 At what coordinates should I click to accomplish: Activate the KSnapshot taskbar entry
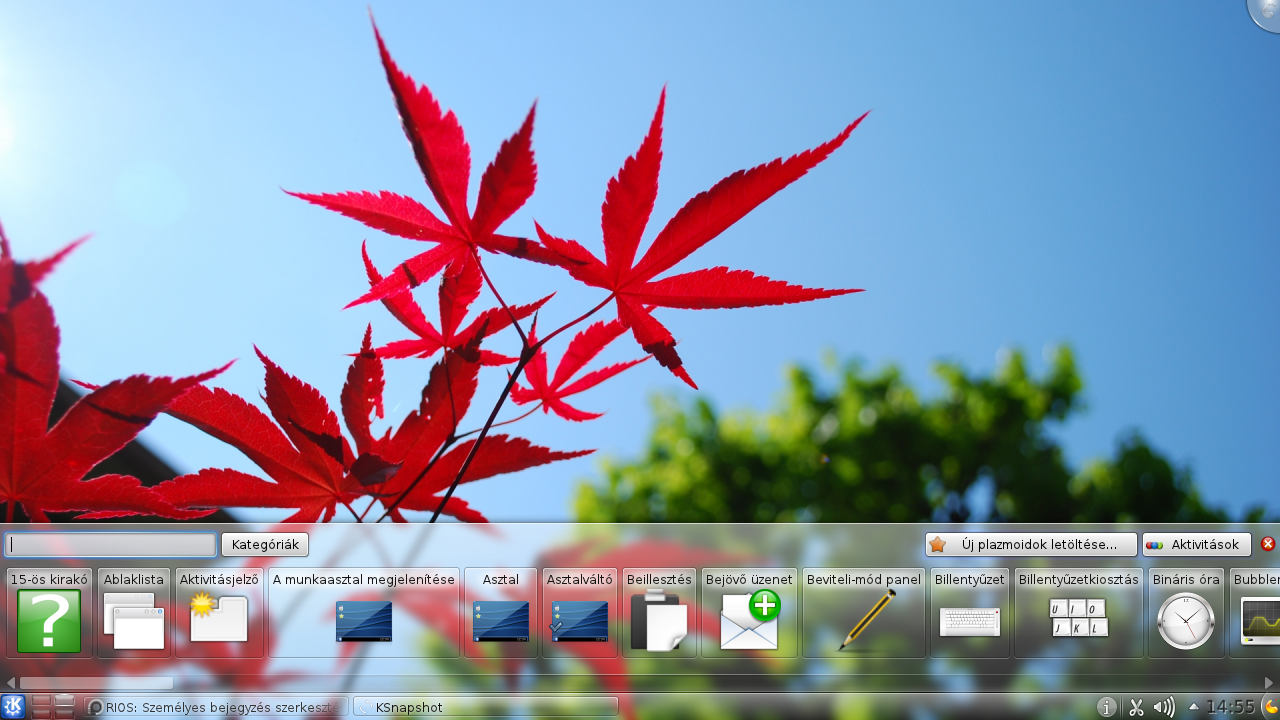point(486,707)
